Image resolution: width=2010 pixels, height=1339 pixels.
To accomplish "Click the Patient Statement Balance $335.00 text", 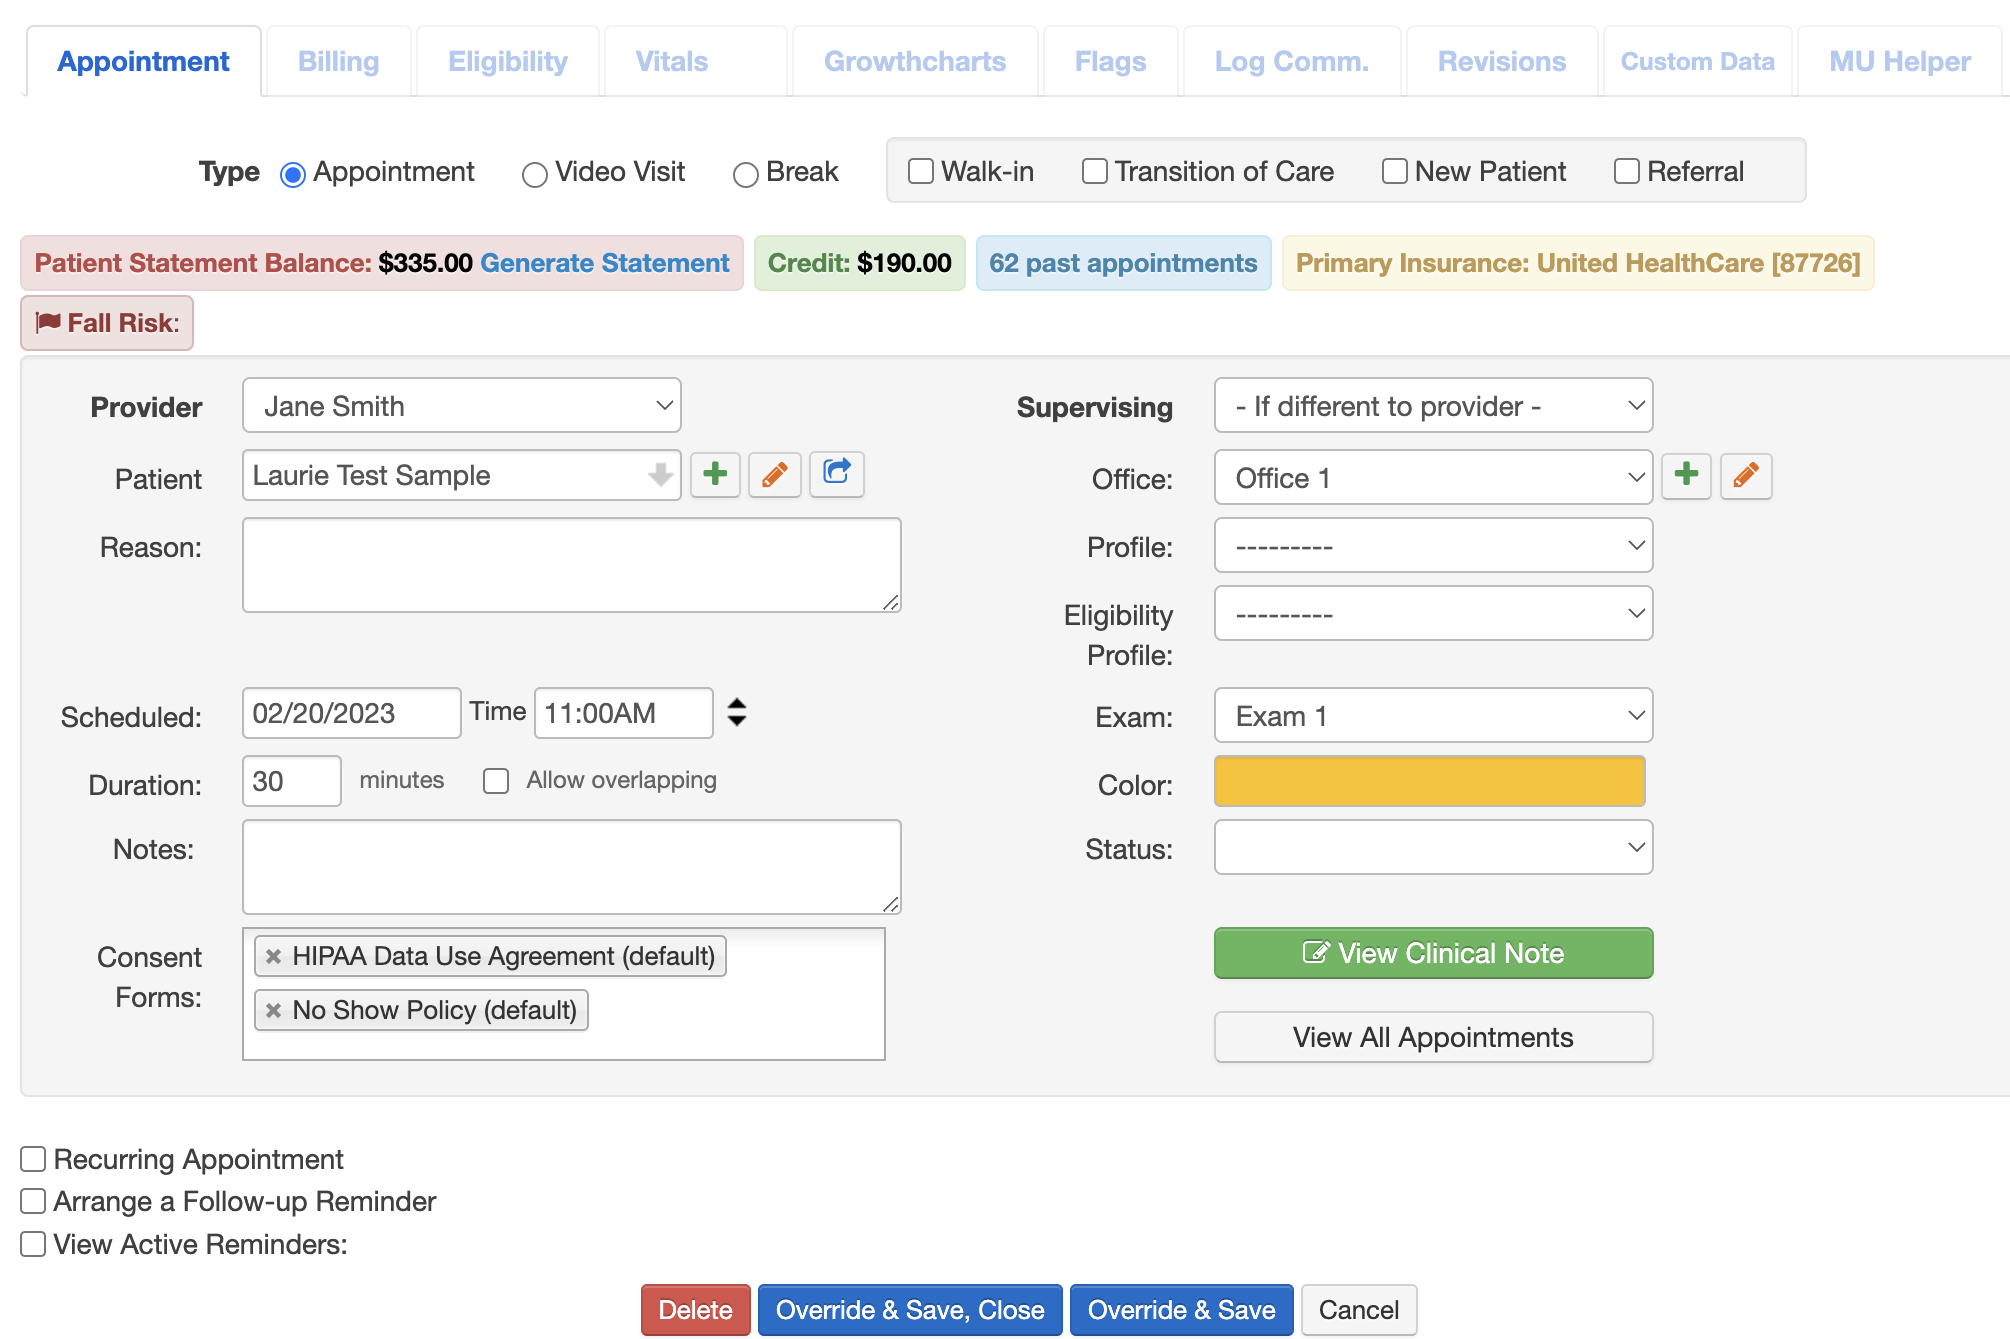I will (x=254, y=263).
